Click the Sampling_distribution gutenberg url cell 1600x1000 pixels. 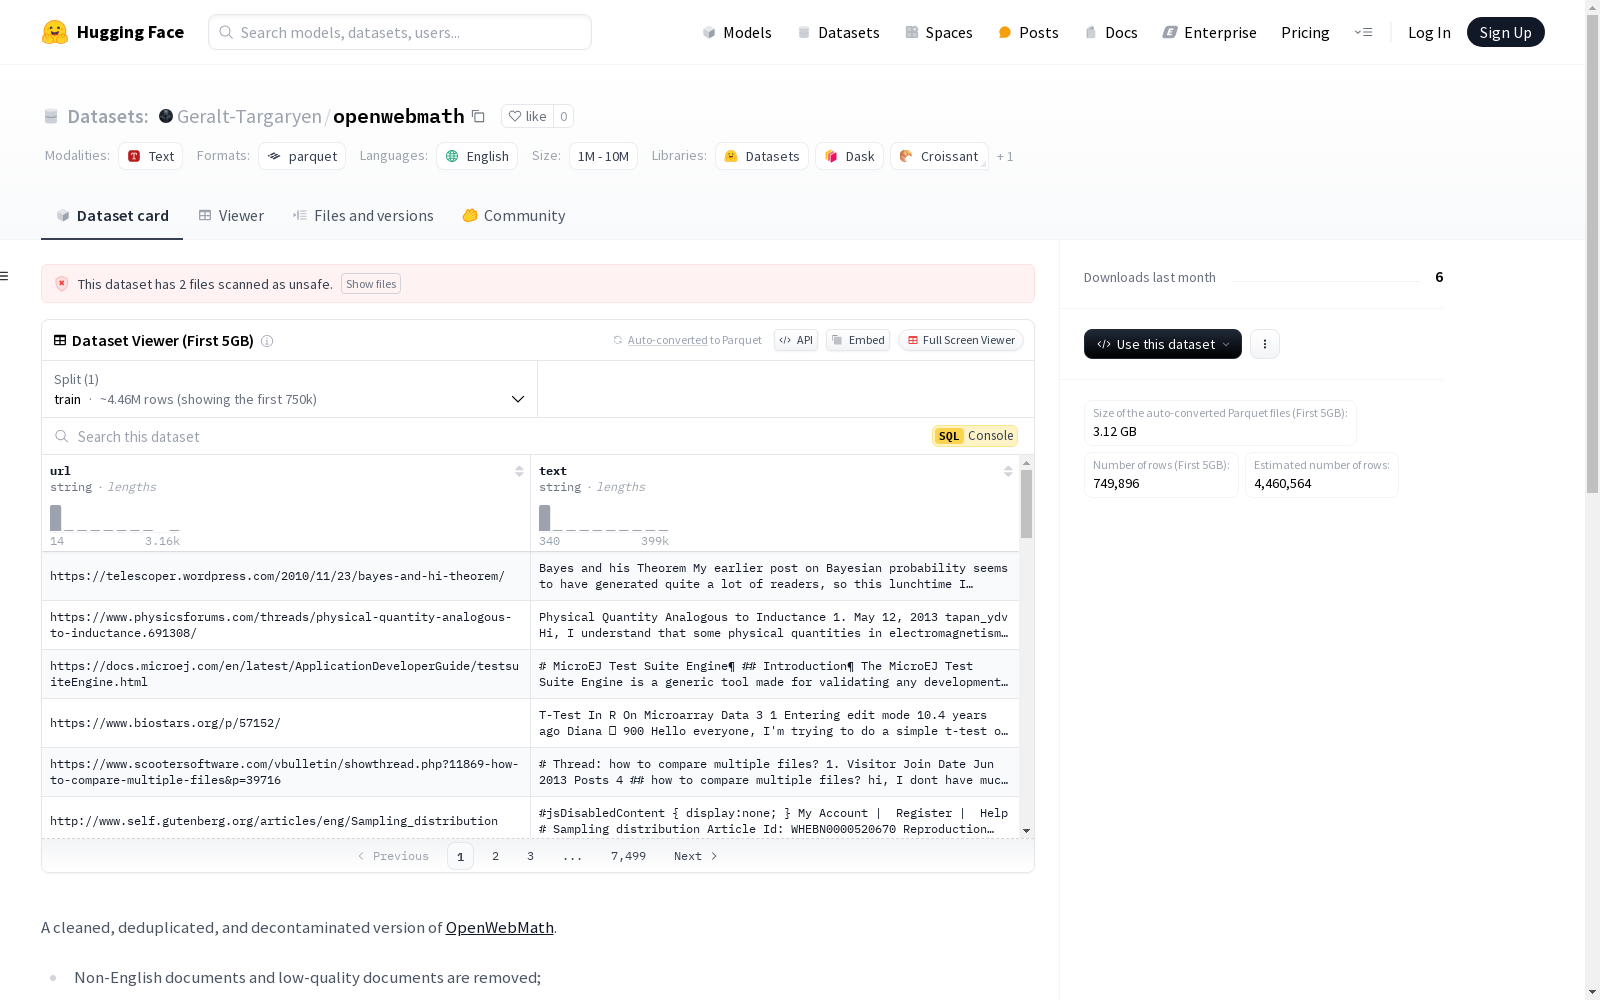tap(286, 821)
